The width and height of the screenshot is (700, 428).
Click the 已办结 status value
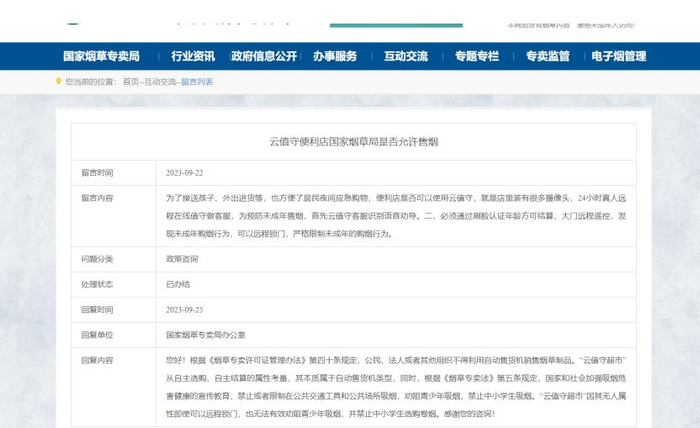click(x=178, y=284)
